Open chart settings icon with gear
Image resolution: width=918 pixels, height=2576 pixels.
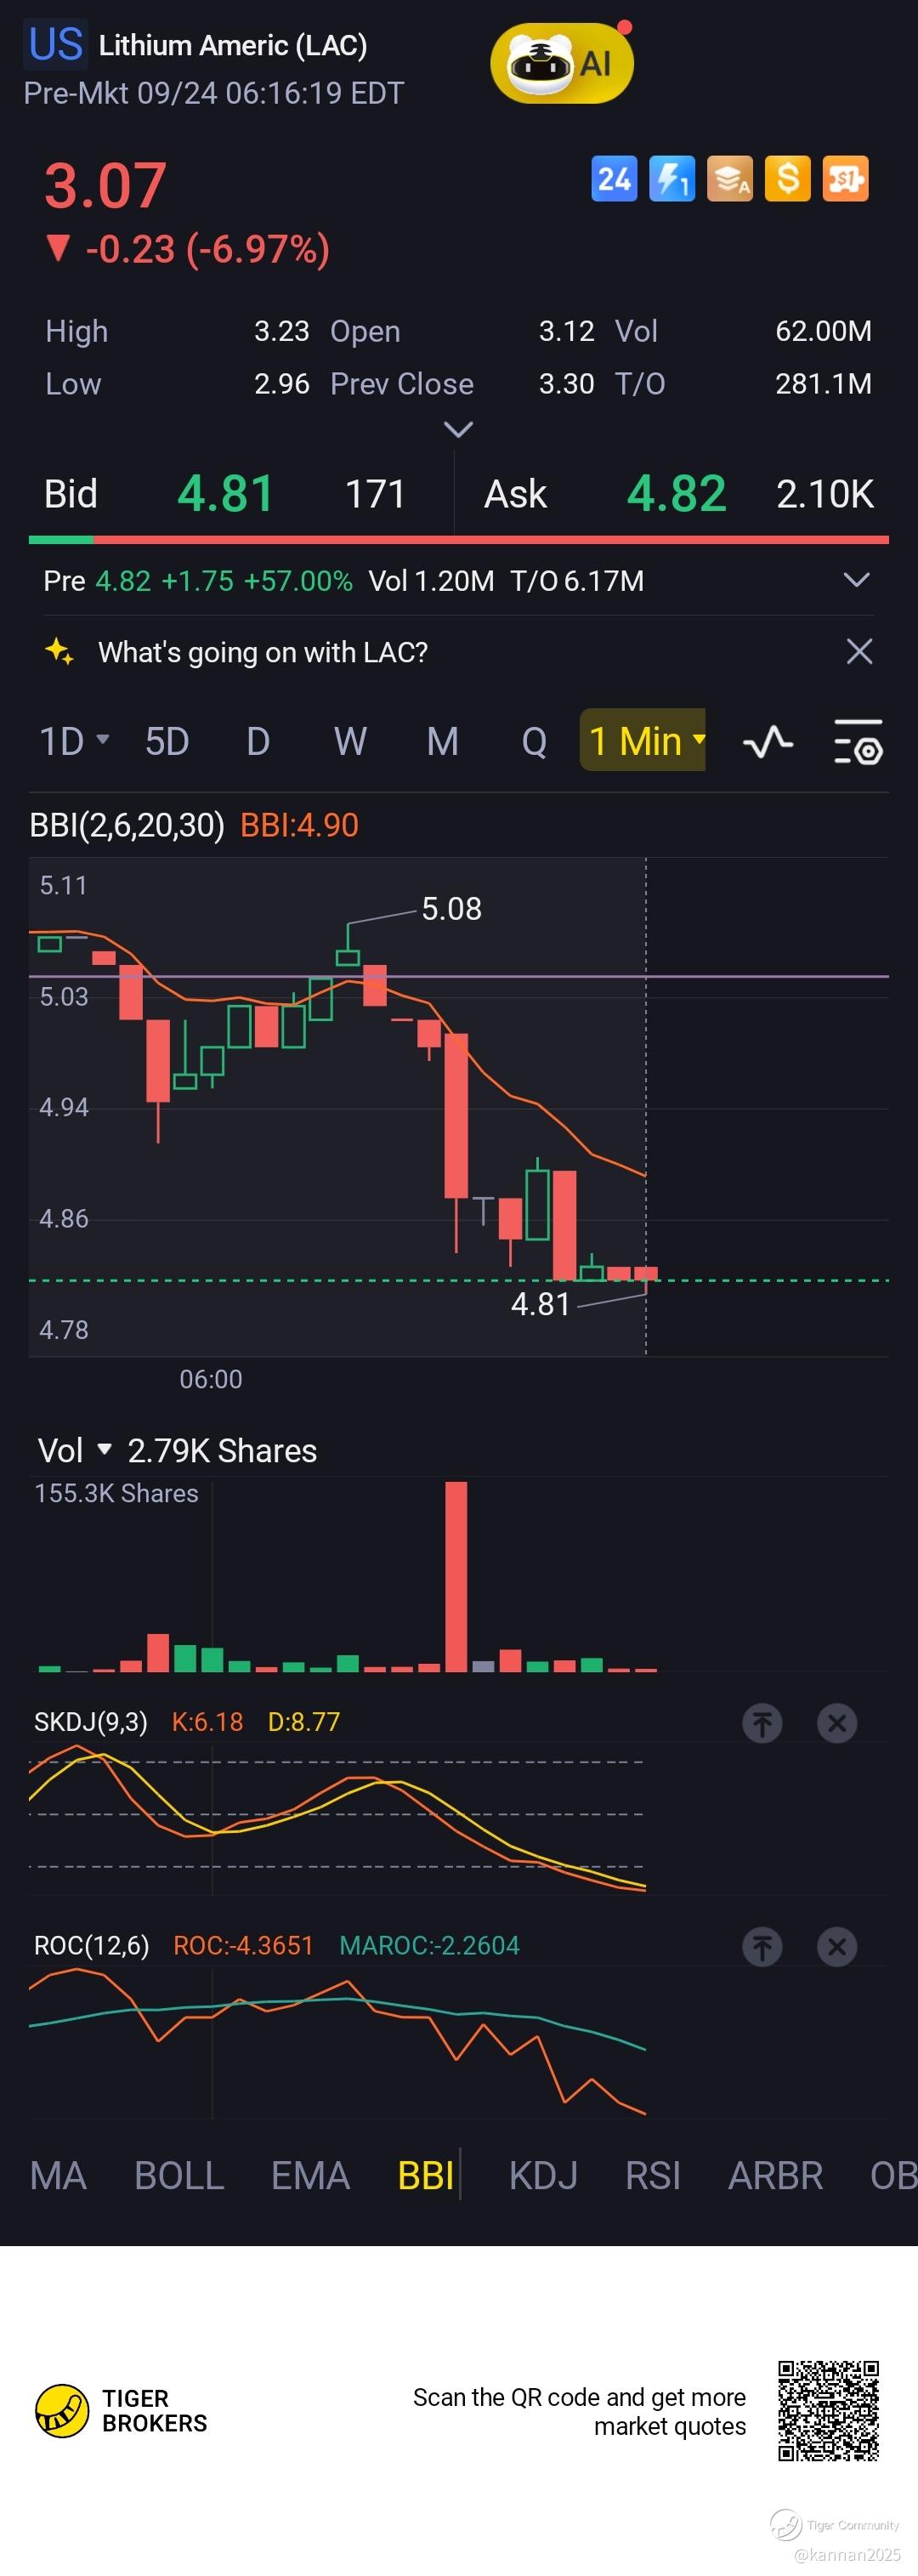click(x=858, y=742)
